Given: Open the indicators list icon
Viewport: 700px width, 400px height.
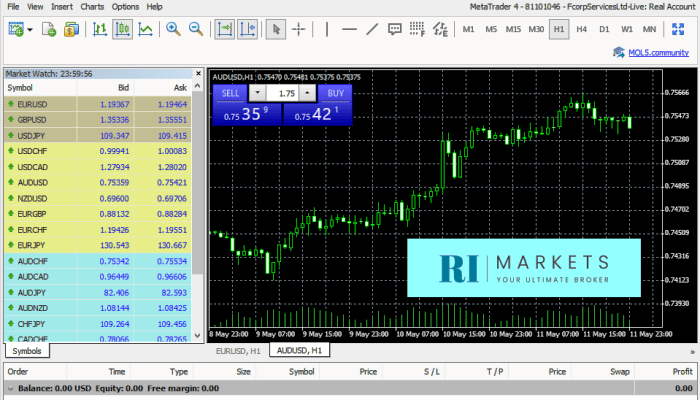Looking at the screenshot, I should pos(440,29).
